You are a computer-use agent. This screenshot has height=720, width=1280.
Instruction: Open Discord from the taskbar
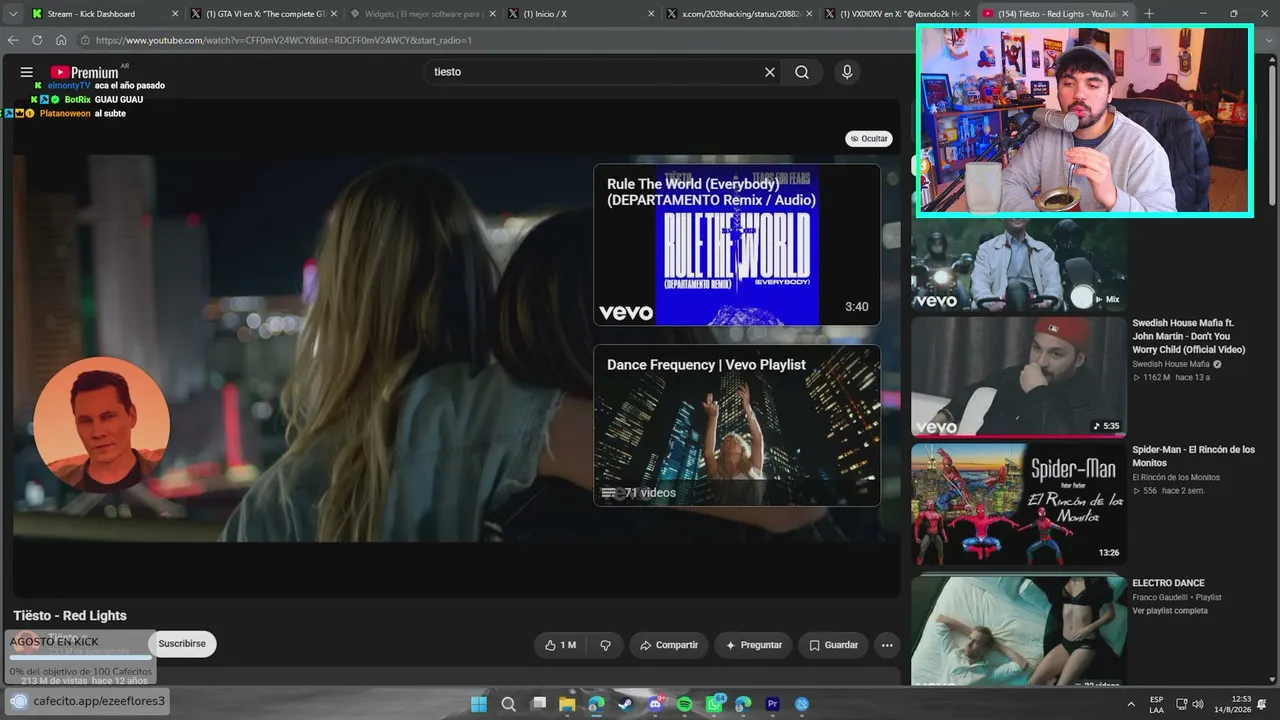tap(655, 704)
